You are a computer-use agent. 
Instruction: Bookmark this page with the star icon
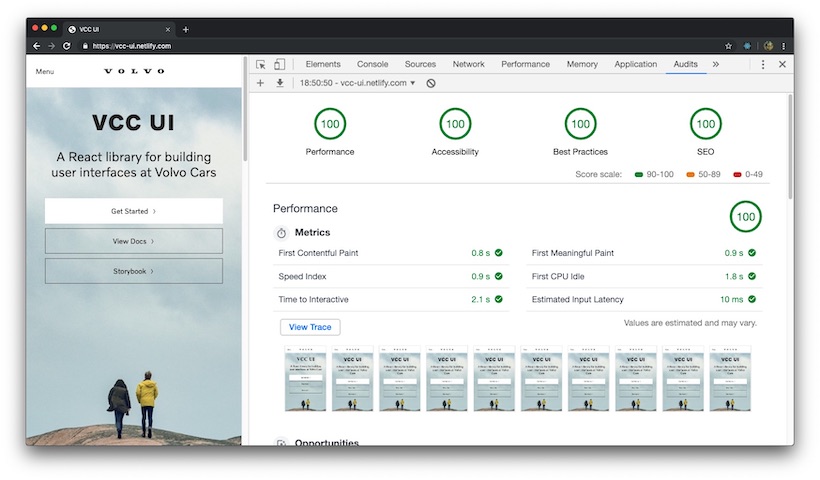tap(728, 46)
